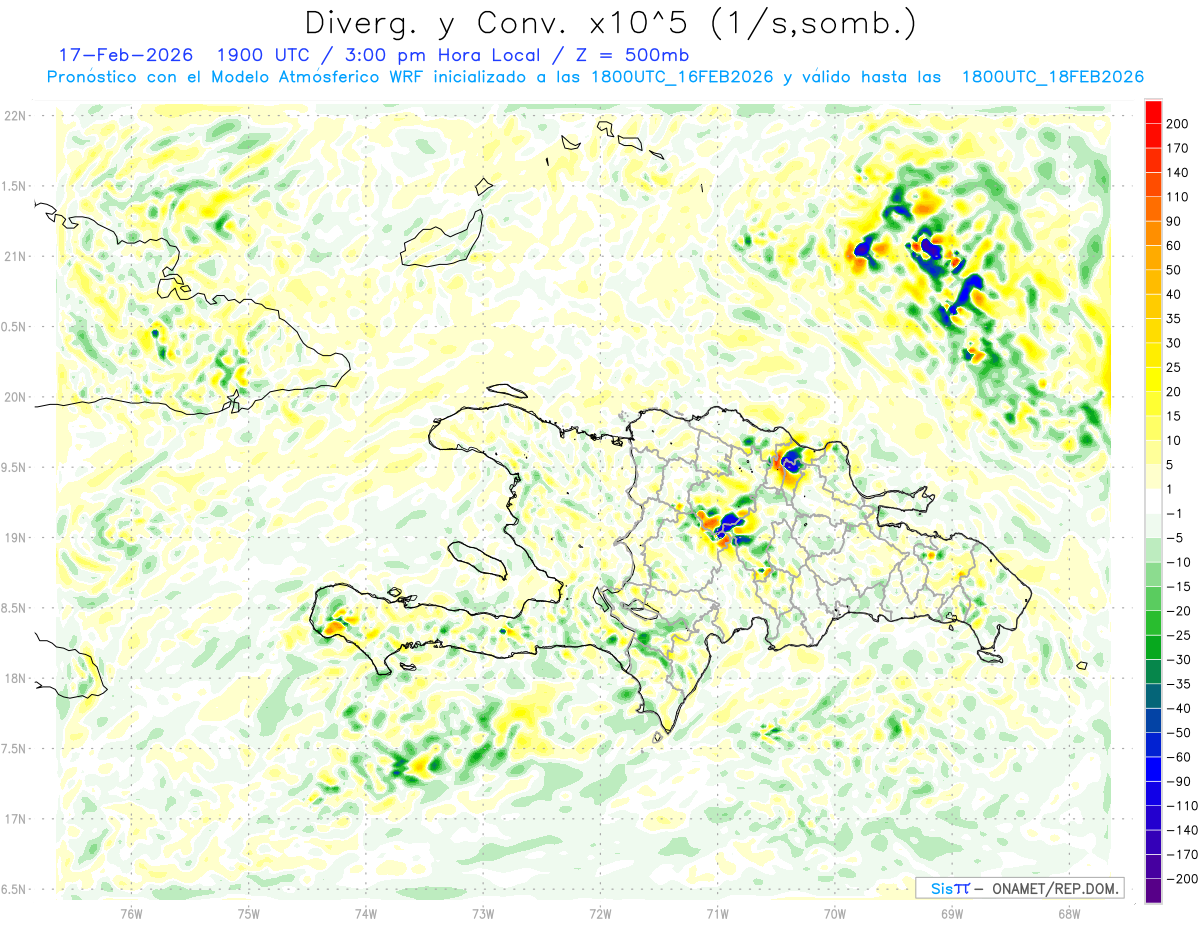Click the '75W' longitude label
This screenshot has width=1200, height=927.
coord(249,913)
